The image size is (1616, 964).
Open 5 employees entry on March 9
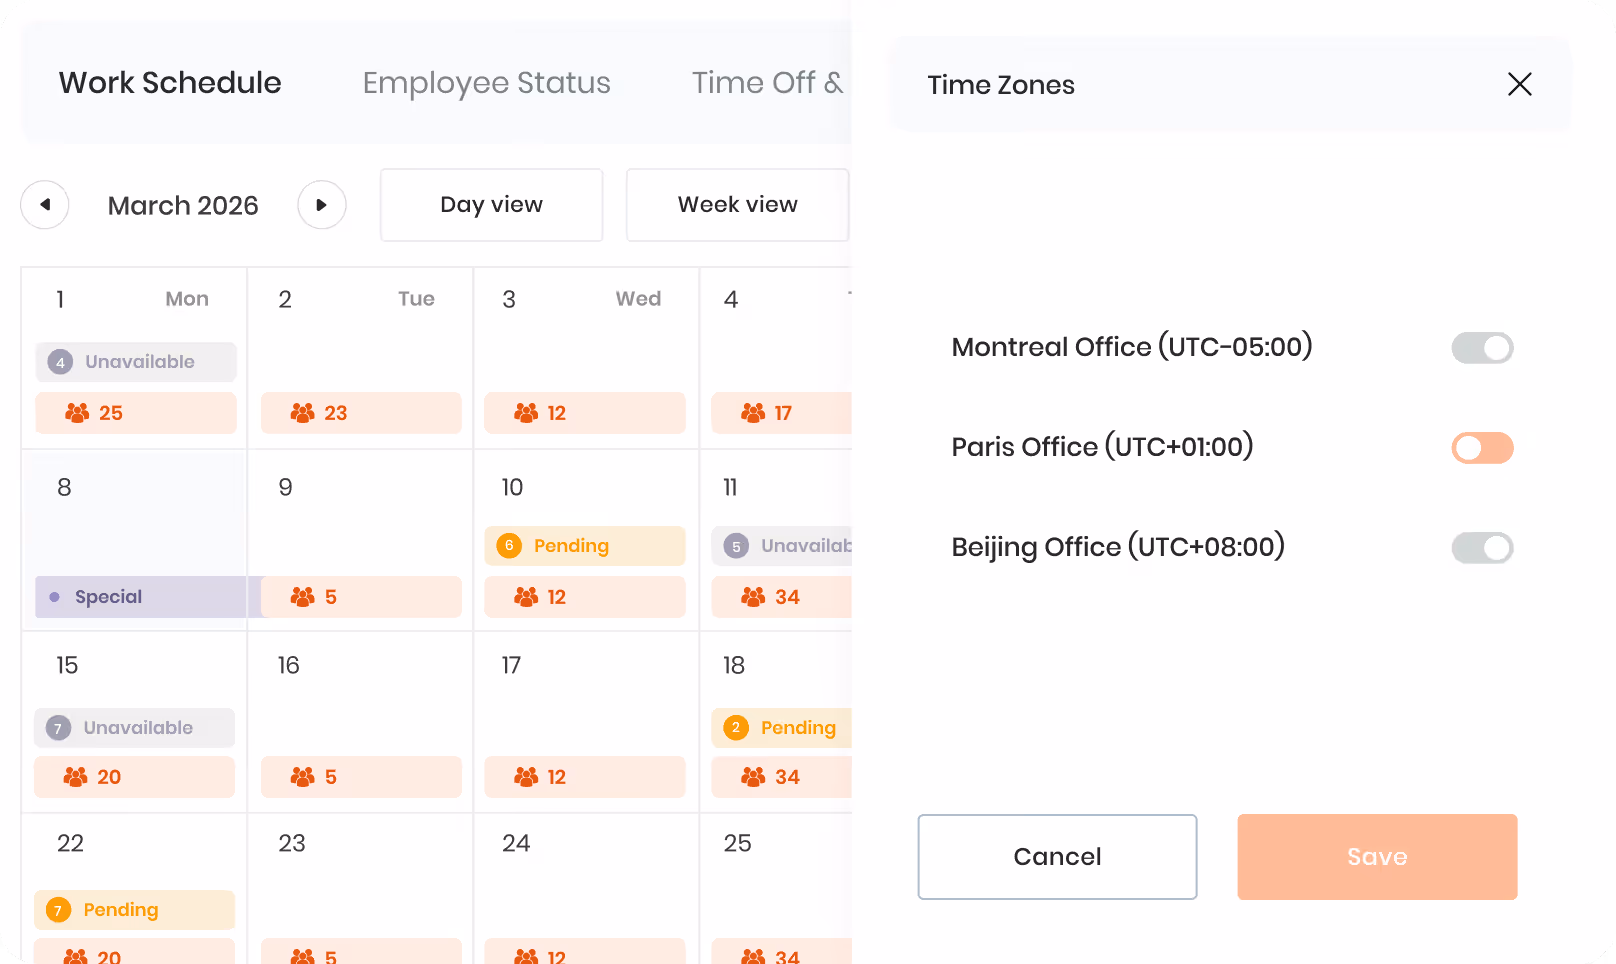[361, 597]
